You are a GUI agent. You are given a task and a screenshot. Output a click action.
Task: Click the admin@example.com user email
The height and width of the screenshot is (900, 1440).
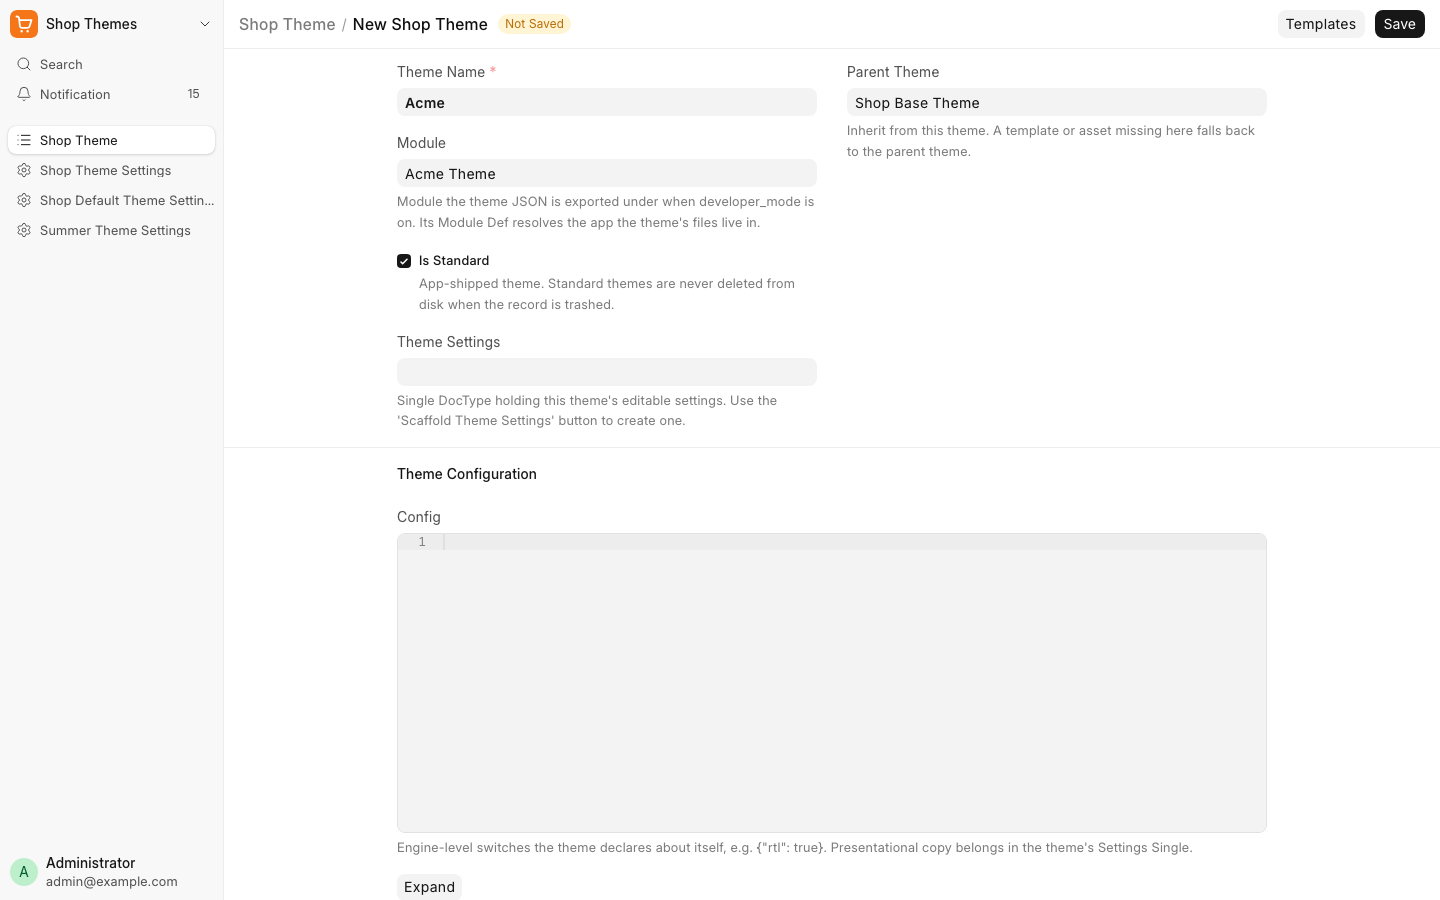112,881
